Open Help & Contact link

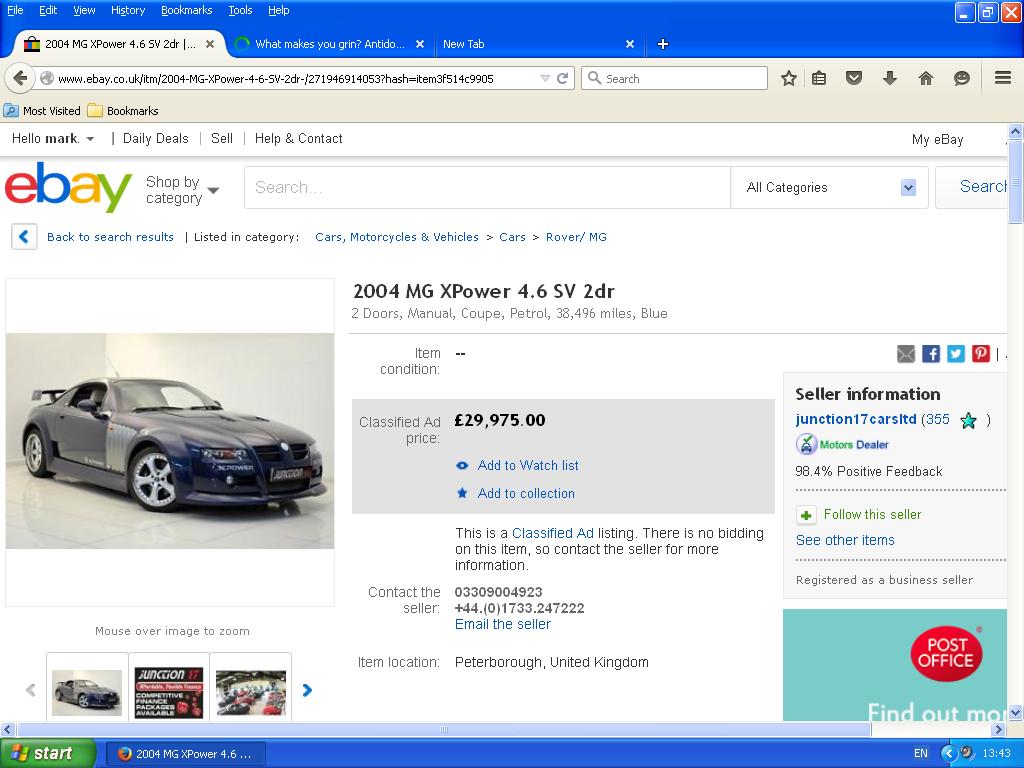298,138
